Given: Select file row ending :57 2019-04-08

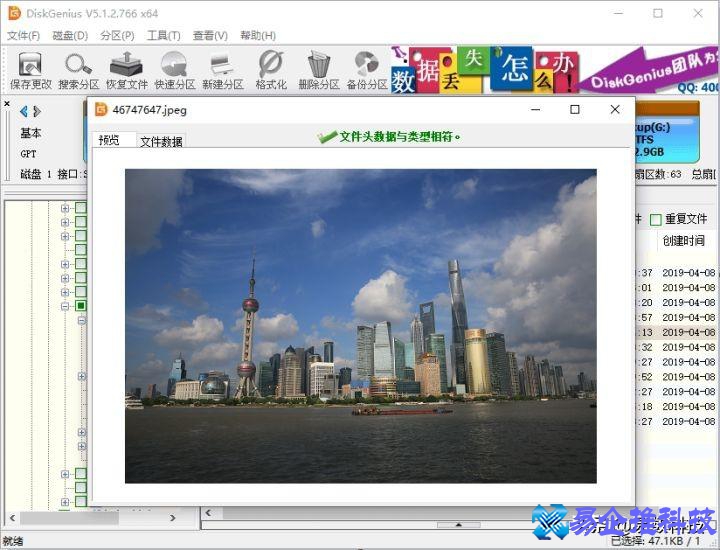Looking at the screenshot, I should pos(677,317).
